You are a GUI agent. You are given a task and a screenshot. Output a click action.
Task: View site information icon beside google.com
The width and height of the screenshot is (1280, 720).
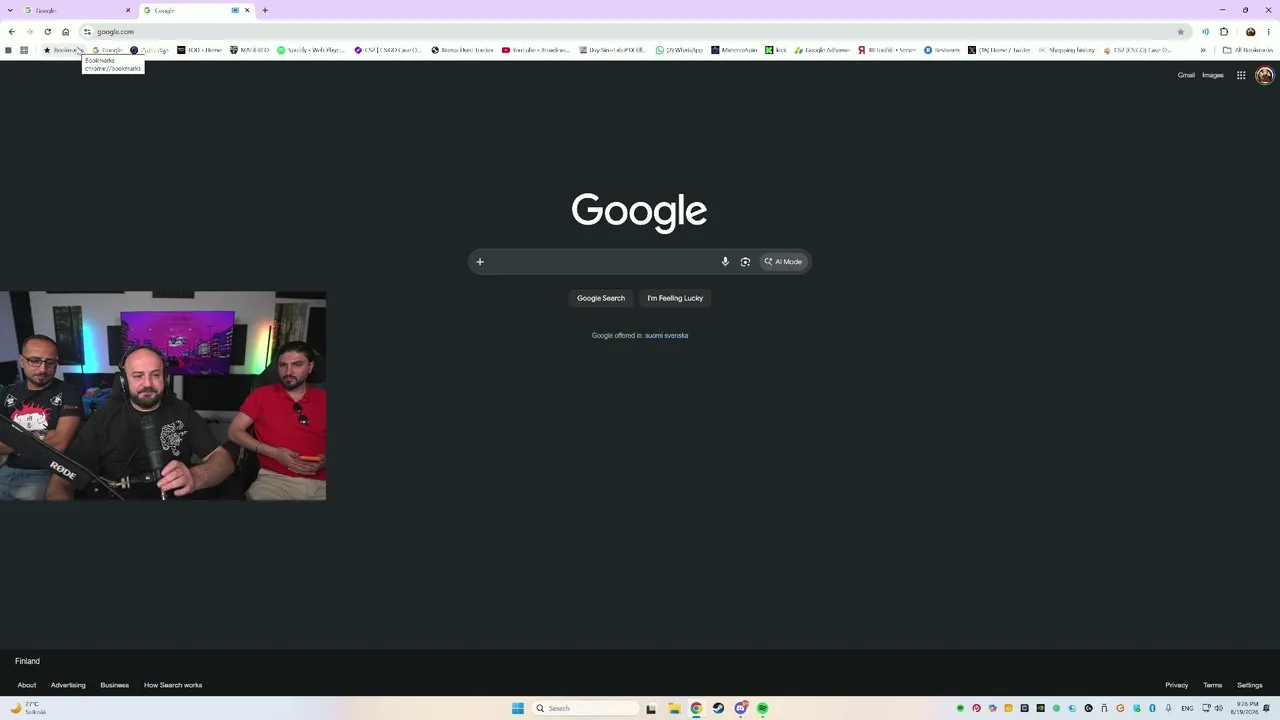pos(87,32)
